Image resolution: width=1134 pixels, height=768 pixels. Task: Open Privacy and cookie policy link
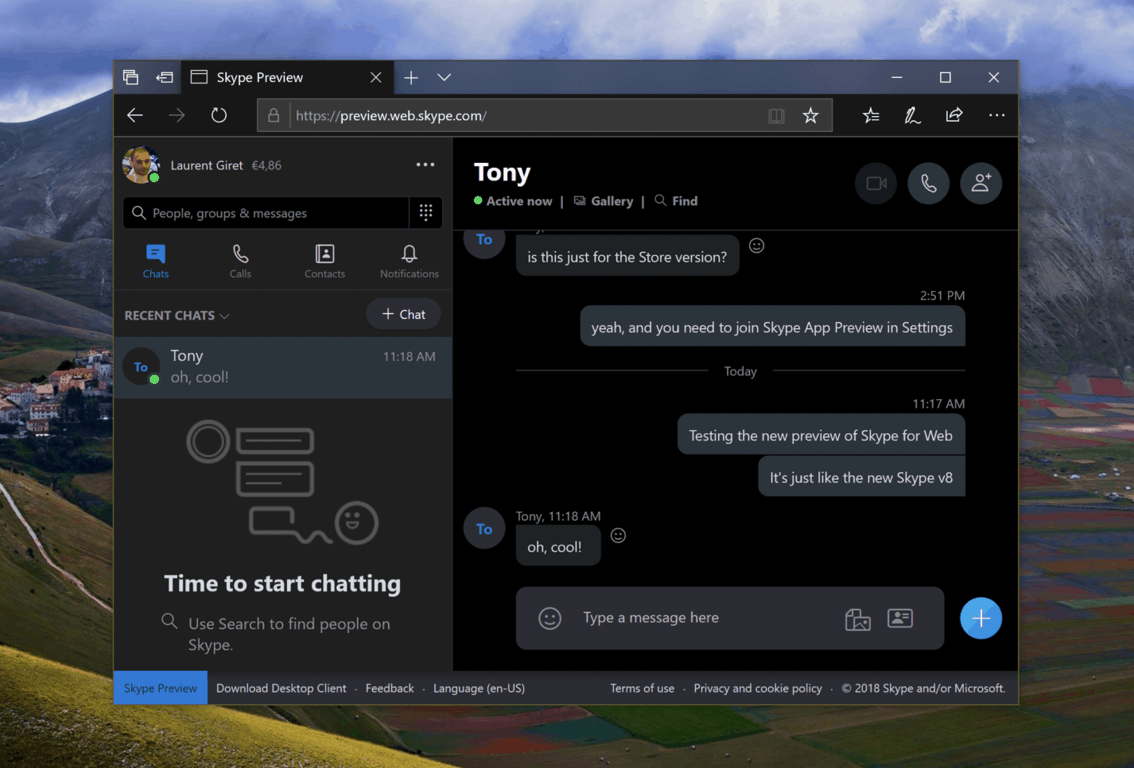pos(757,688)
